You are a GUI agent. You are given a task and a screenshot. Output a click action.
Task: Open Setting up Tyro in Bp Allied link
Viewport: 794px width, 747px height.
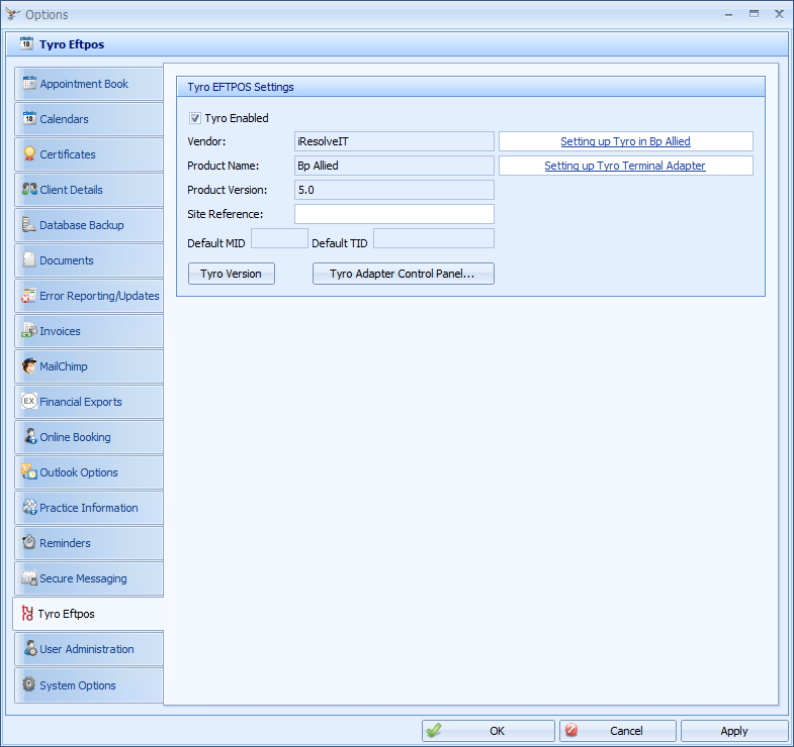coord(625,141)
